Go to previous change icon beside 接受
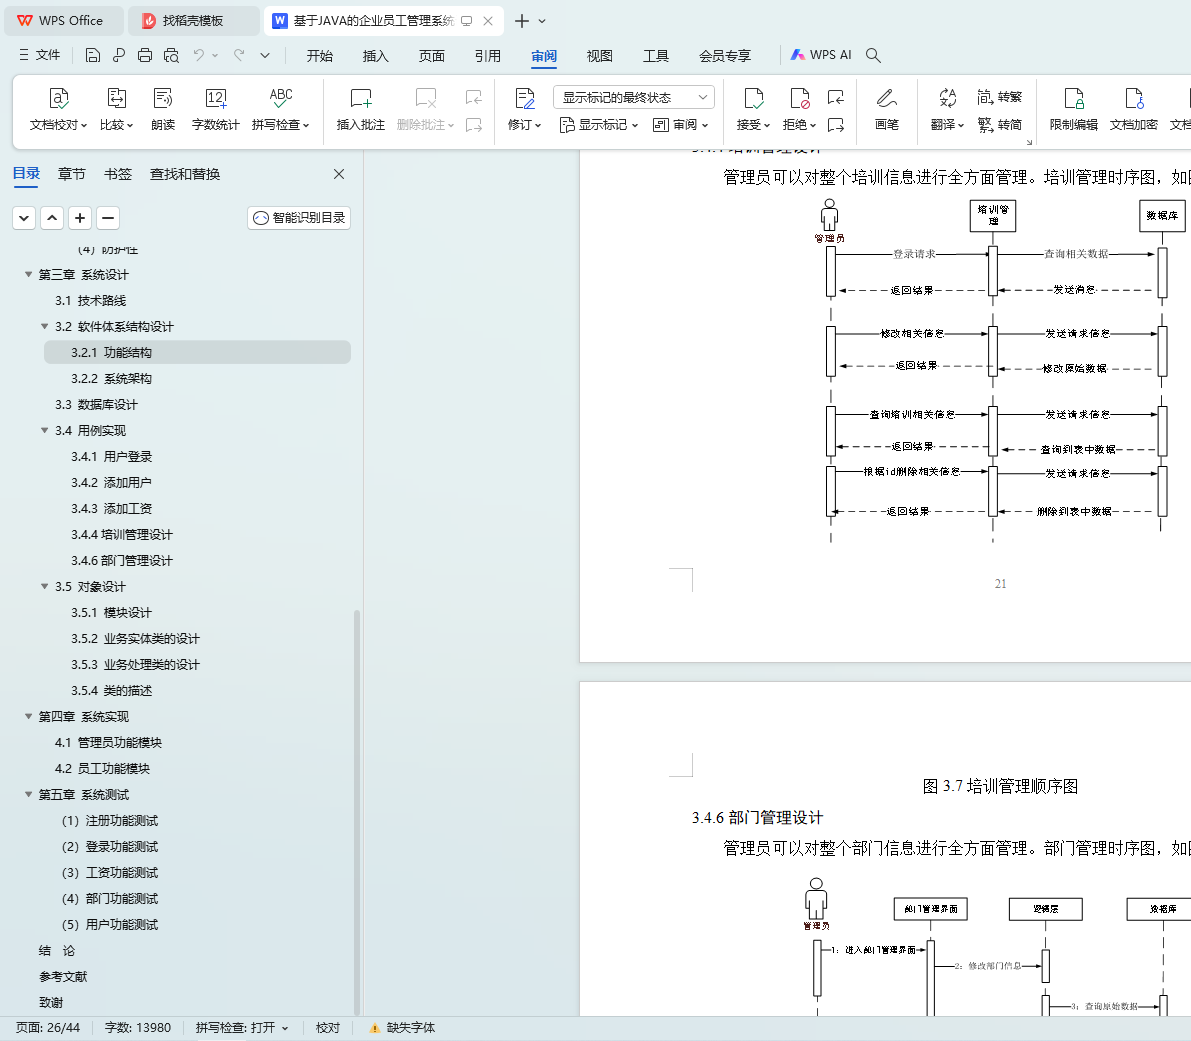Image resolution: width=1191 pixels, height=1041 pixels. [x=836, y=97]
